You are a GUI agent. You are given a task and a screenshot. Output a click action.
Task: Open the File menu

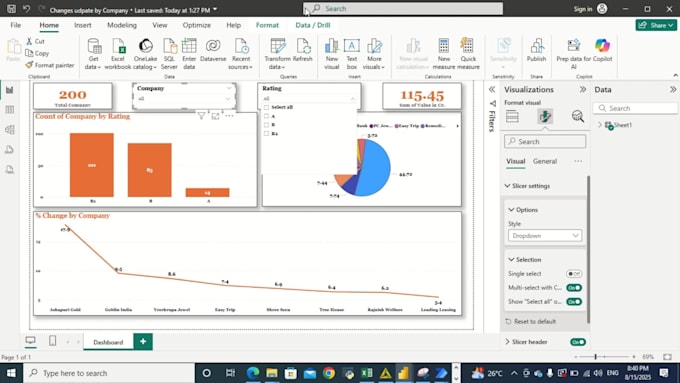pyautogui.click(x=16, y=25)
